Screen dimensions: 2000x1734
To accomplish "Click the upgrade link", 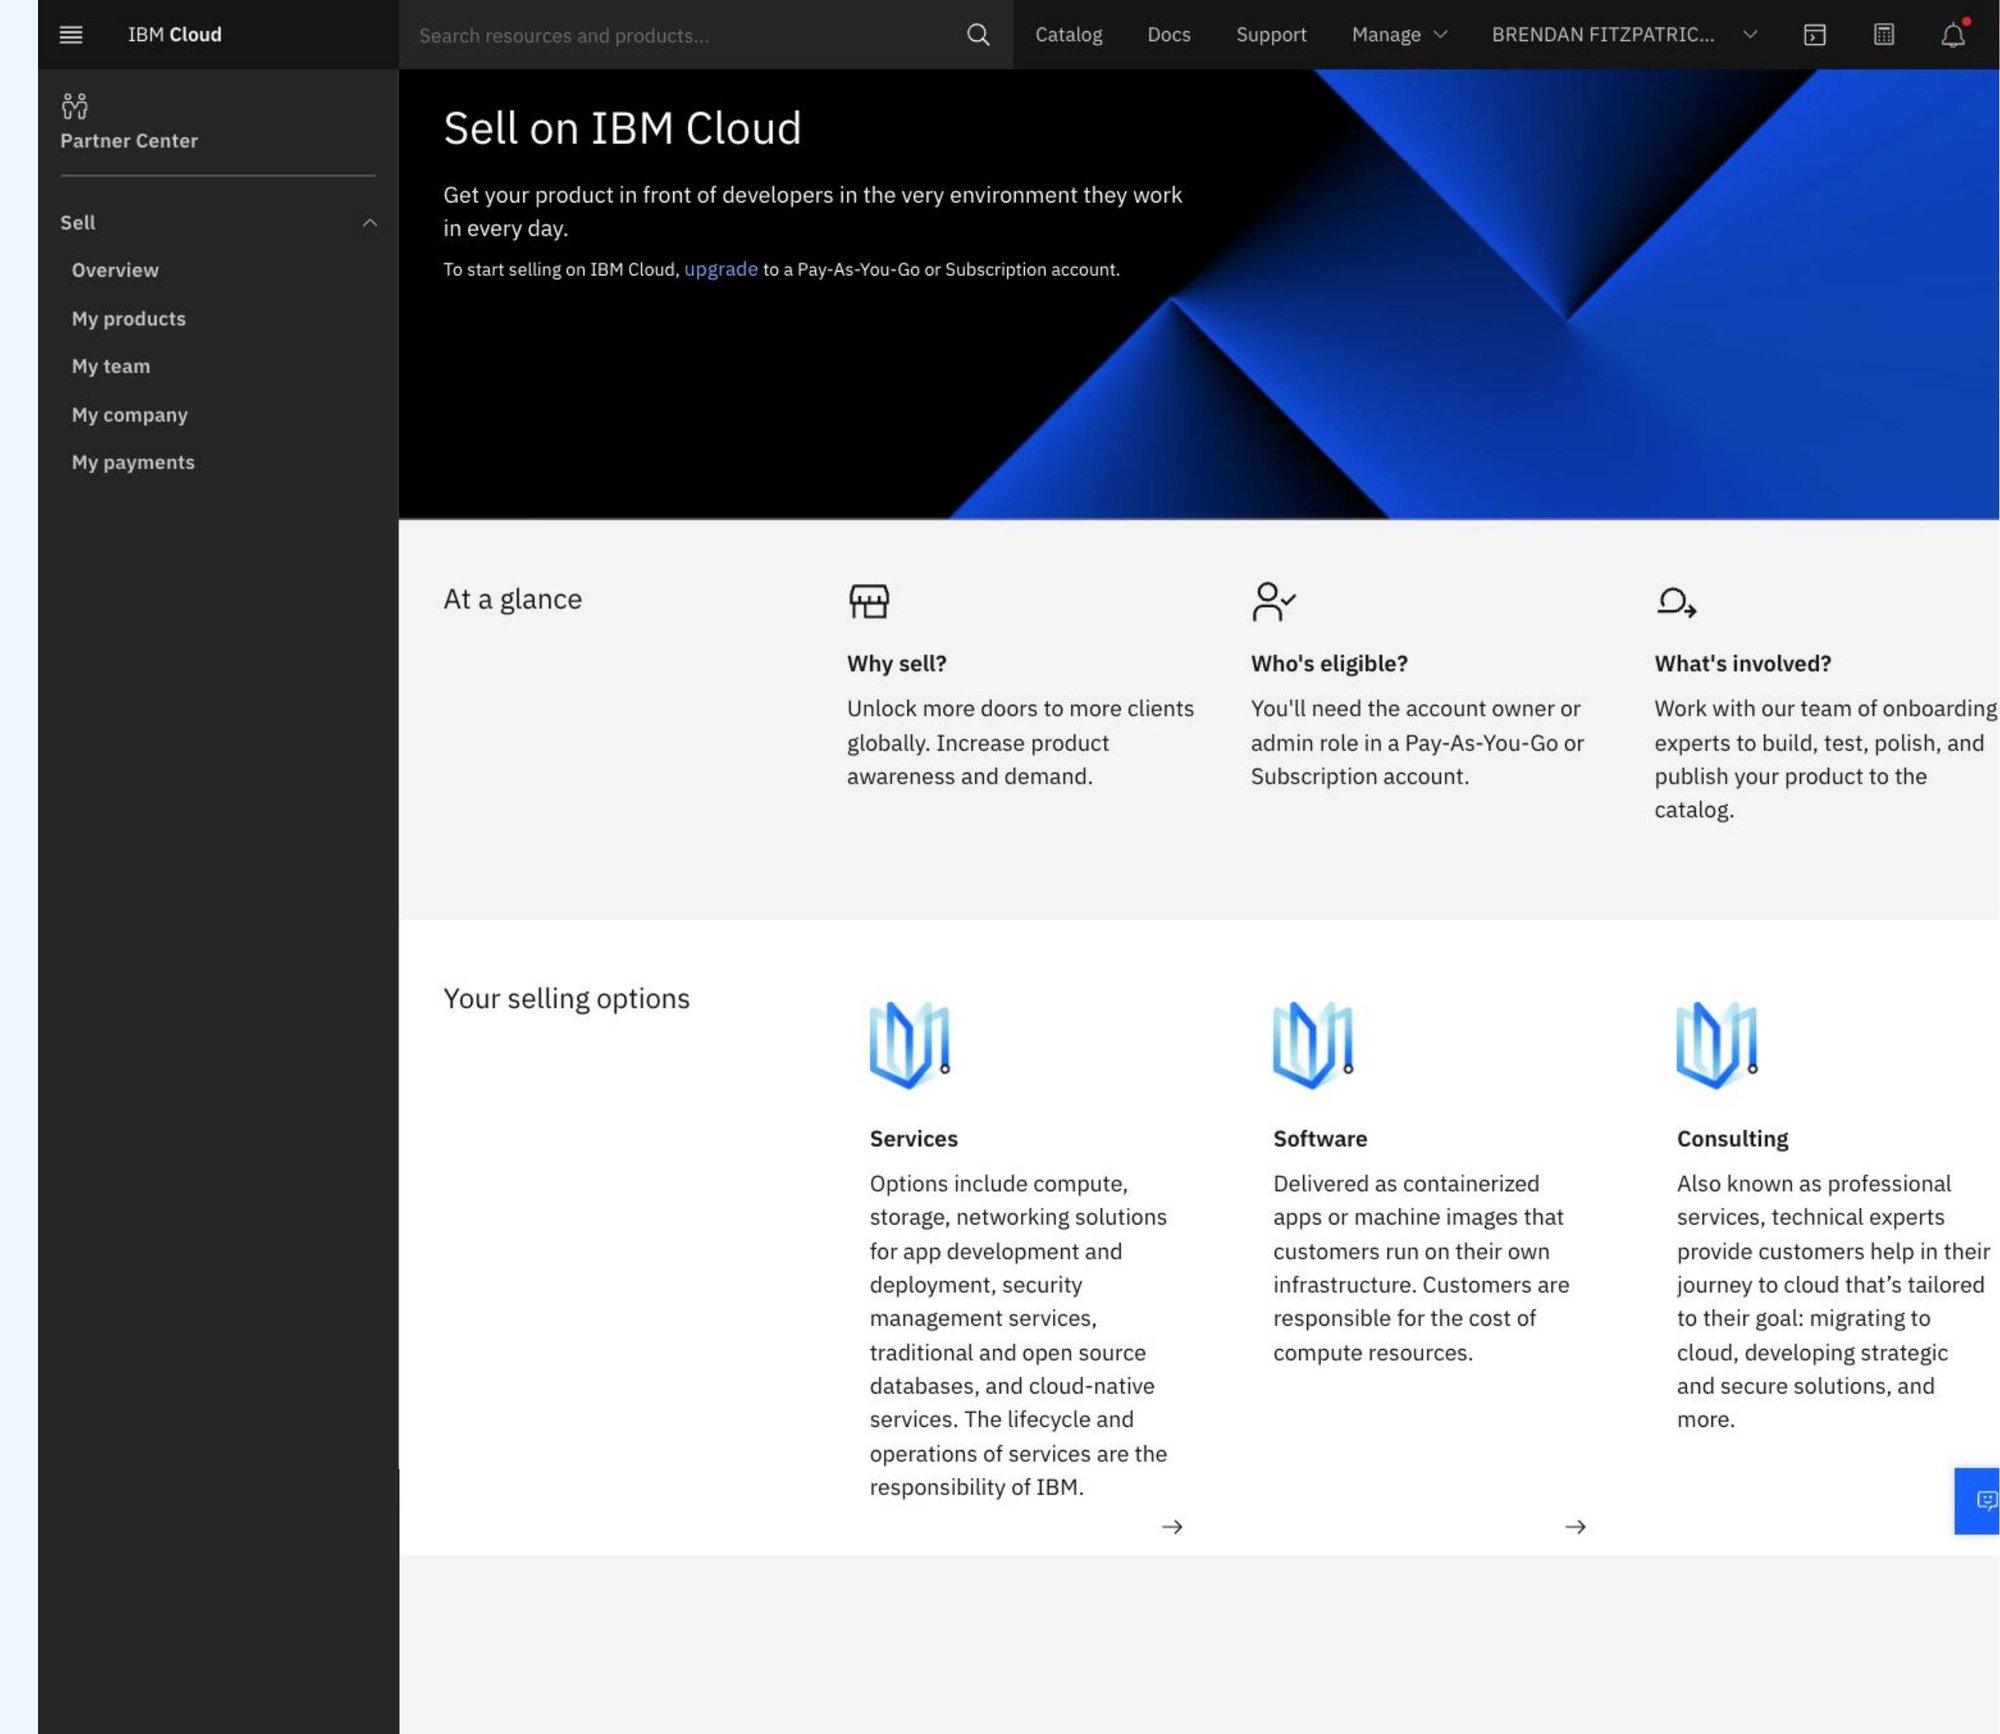I will click(x=720, y=269).
